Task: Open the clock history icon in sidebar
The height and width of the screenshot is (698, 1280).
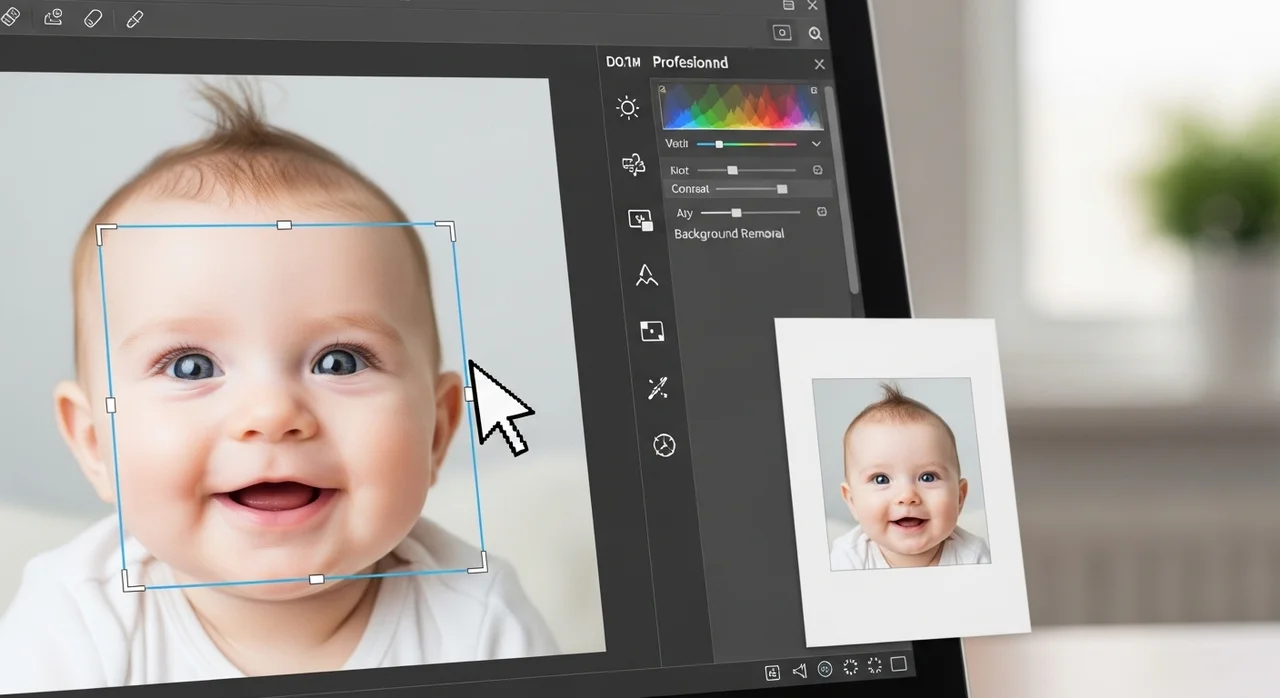Action: click(x=664, y=445)
